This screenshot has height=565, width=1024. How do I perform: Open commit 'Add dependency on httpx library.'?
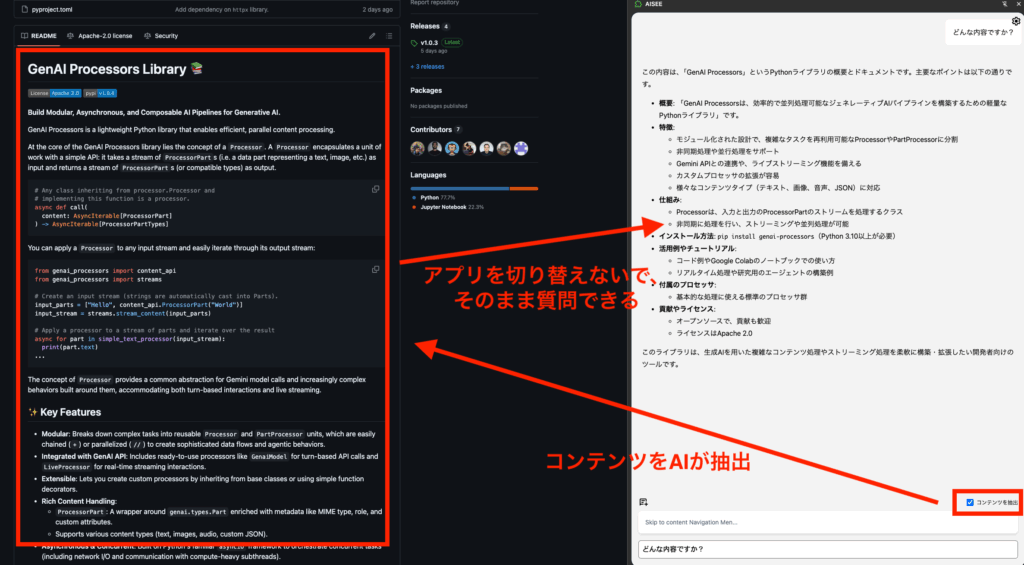(x=221, y=9)
